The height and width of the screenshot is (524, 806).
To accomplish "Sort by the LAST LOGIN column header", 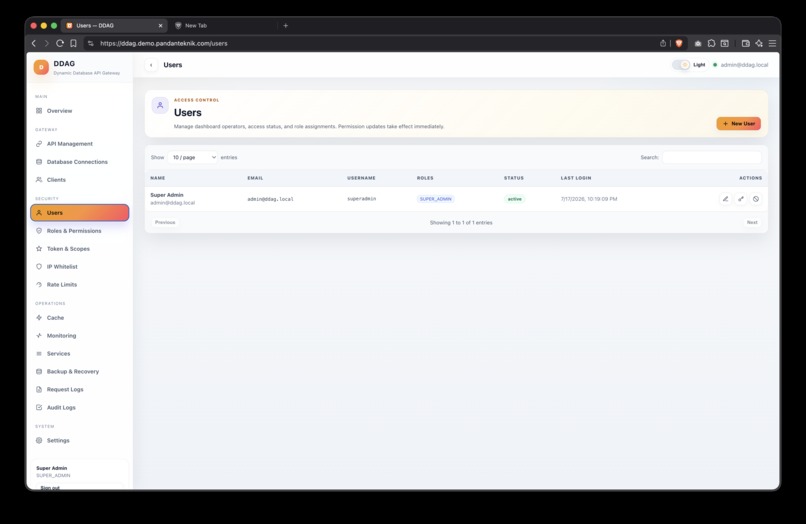I will point(576,178).
